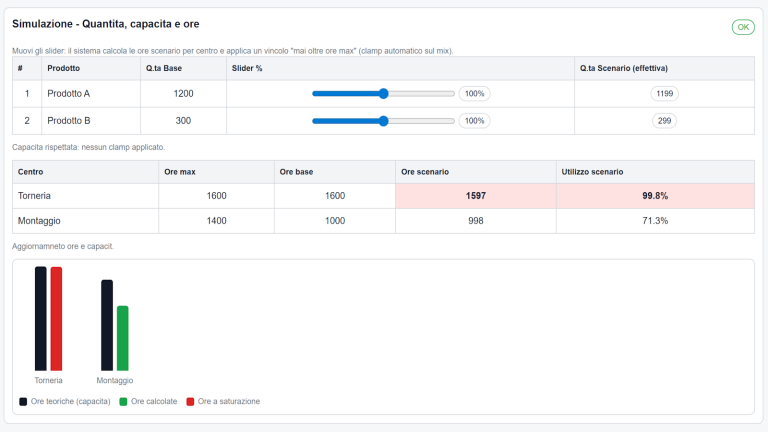Click the 299 scenario quantity badge
The image size is (768, 432).
[664, 120]
